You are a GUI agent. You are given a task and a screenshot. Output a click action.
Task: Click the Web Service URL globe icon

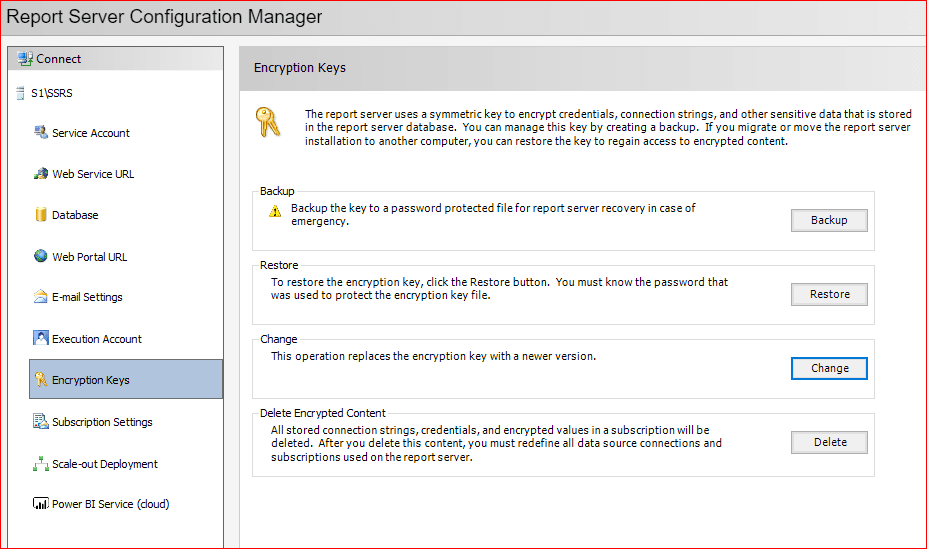(x=41, y=173)
